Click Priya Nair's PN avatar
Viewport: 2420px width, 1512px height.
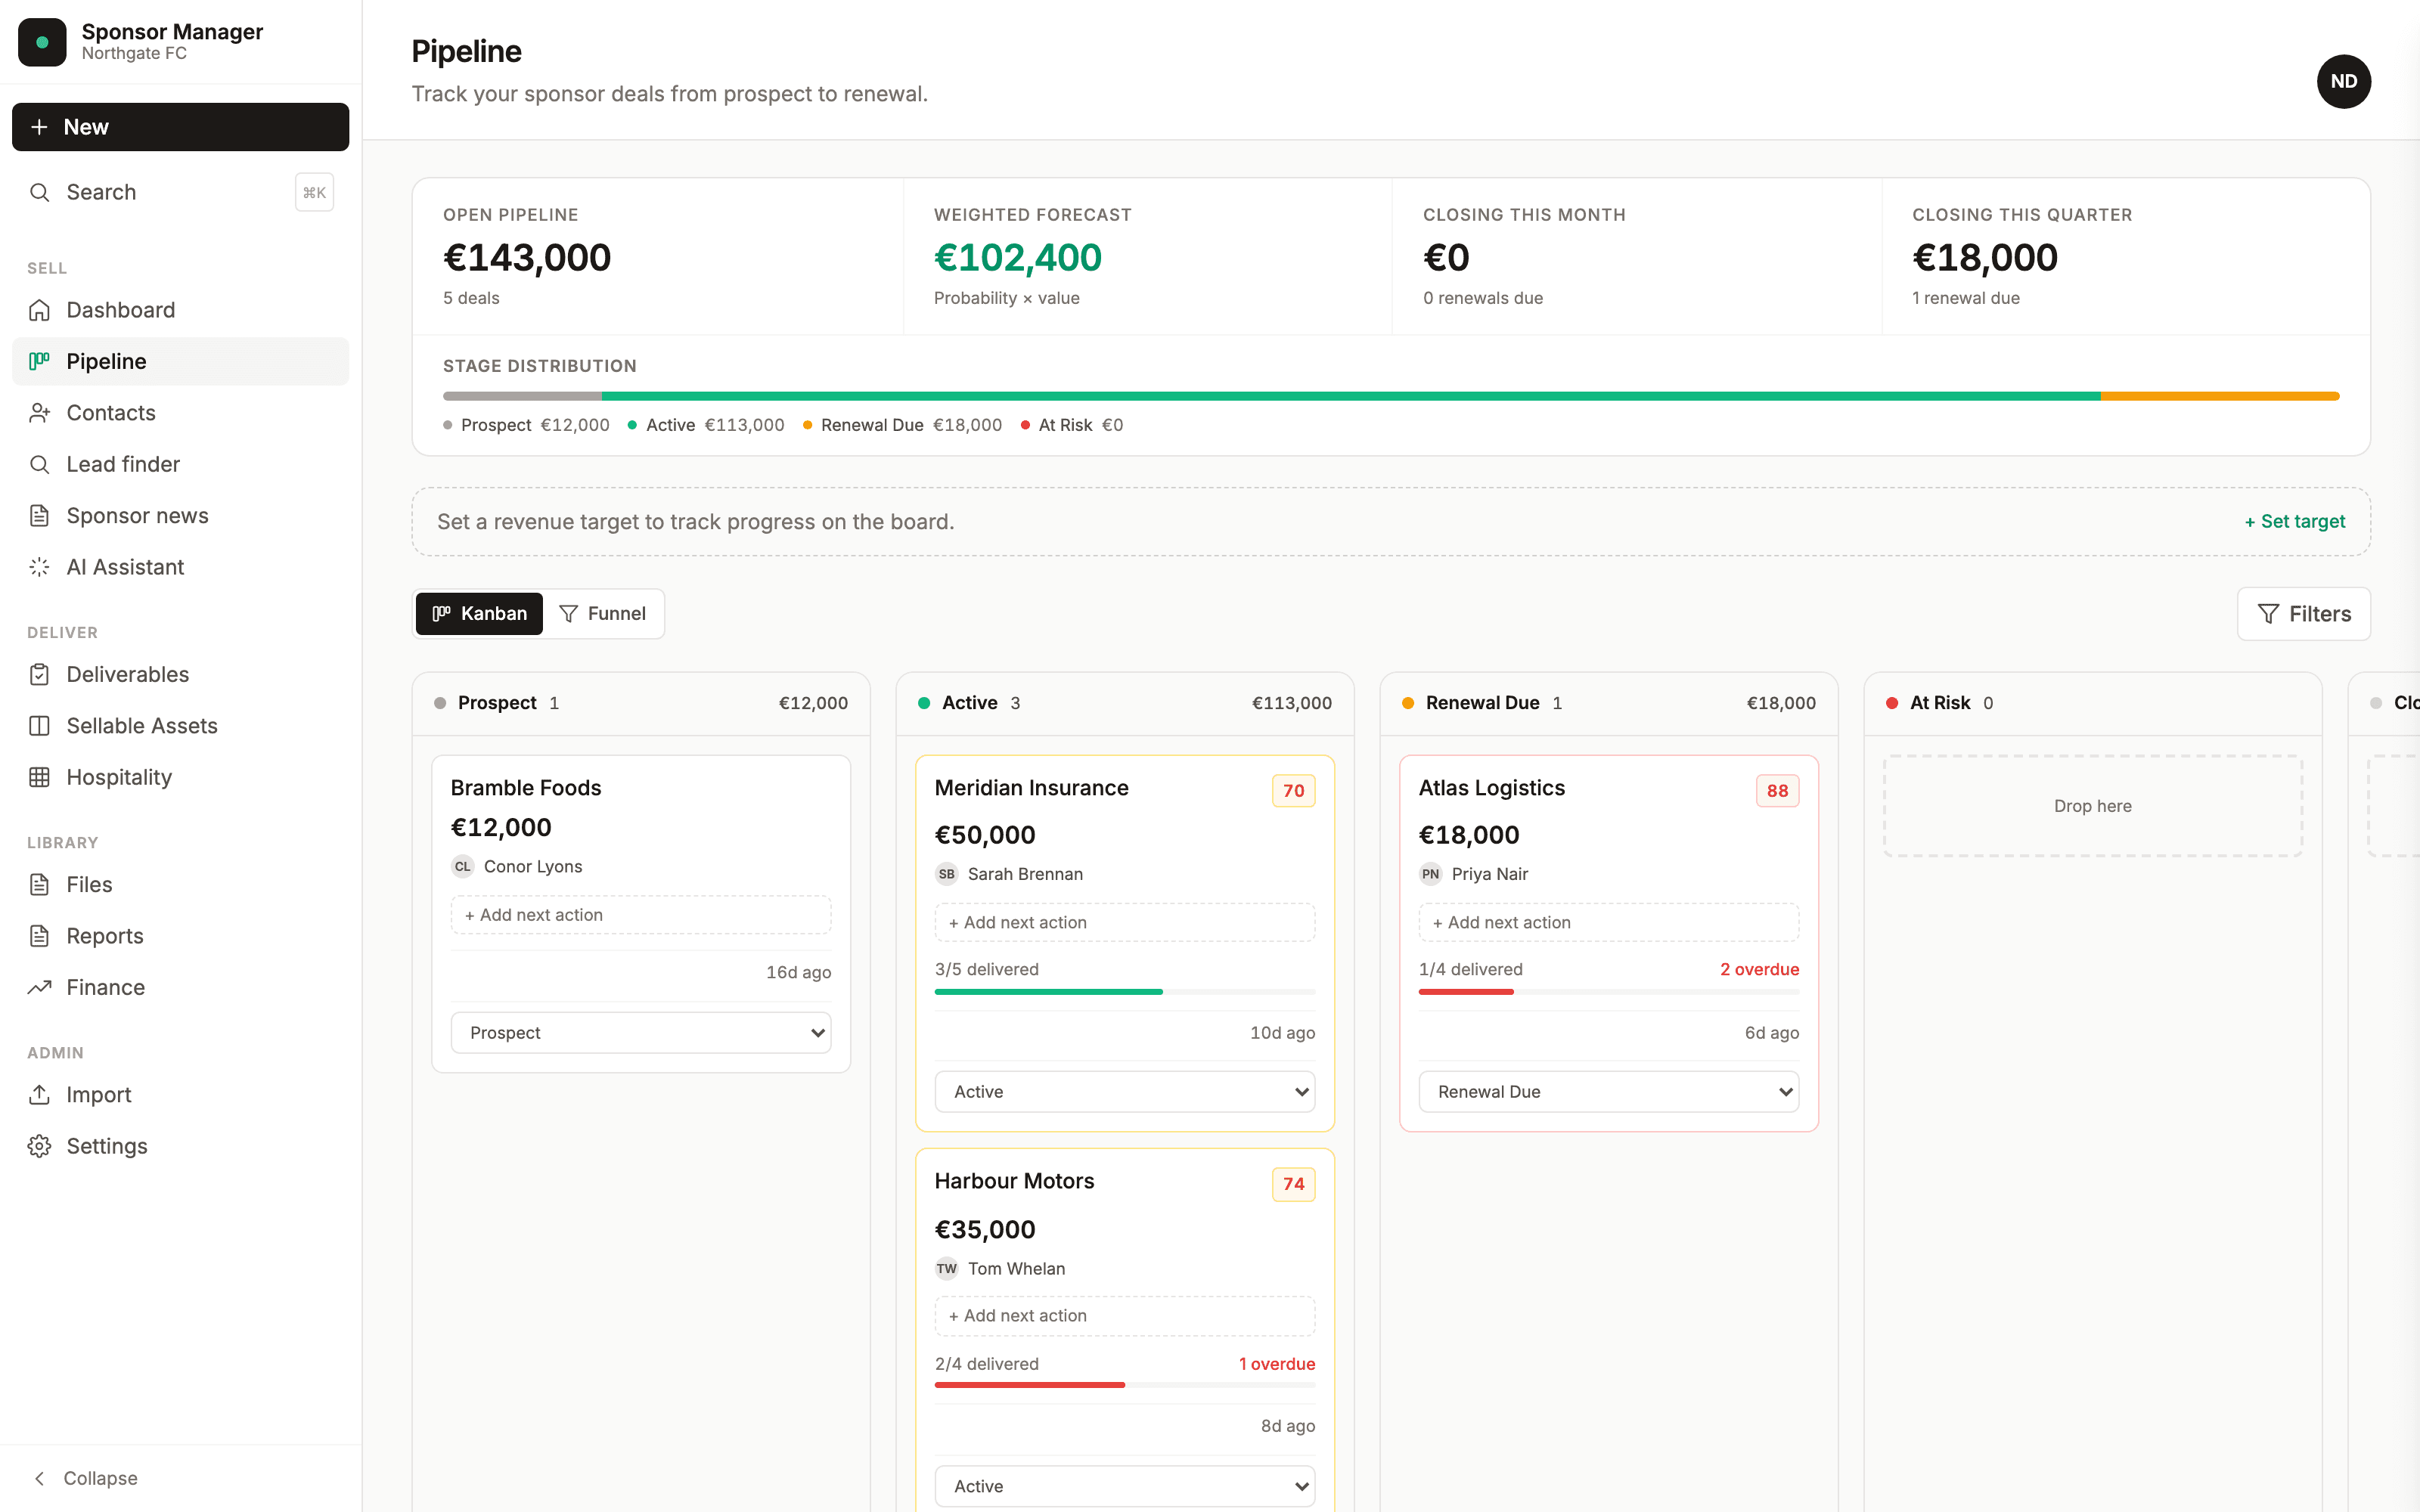click(1430, 874)
